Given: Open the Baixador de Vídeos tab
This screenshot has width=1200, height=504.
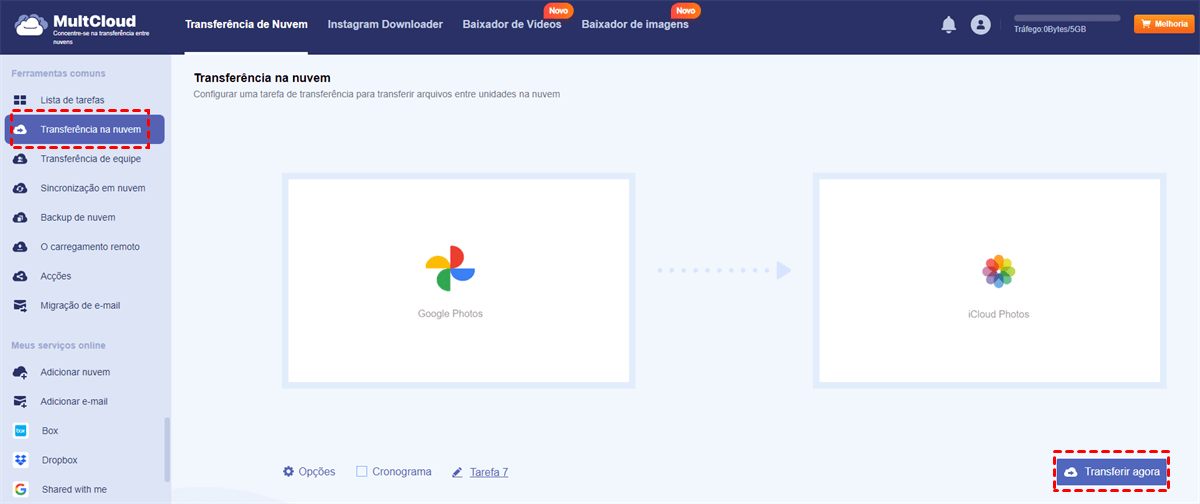Looking at the screenshot, I should tap(512, 24).
